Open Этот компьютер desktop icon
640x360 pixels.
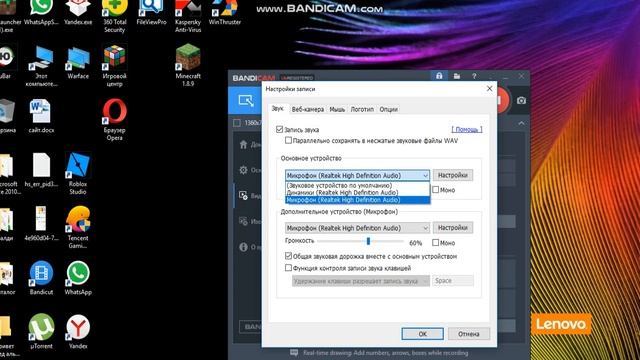pos(41,65)
